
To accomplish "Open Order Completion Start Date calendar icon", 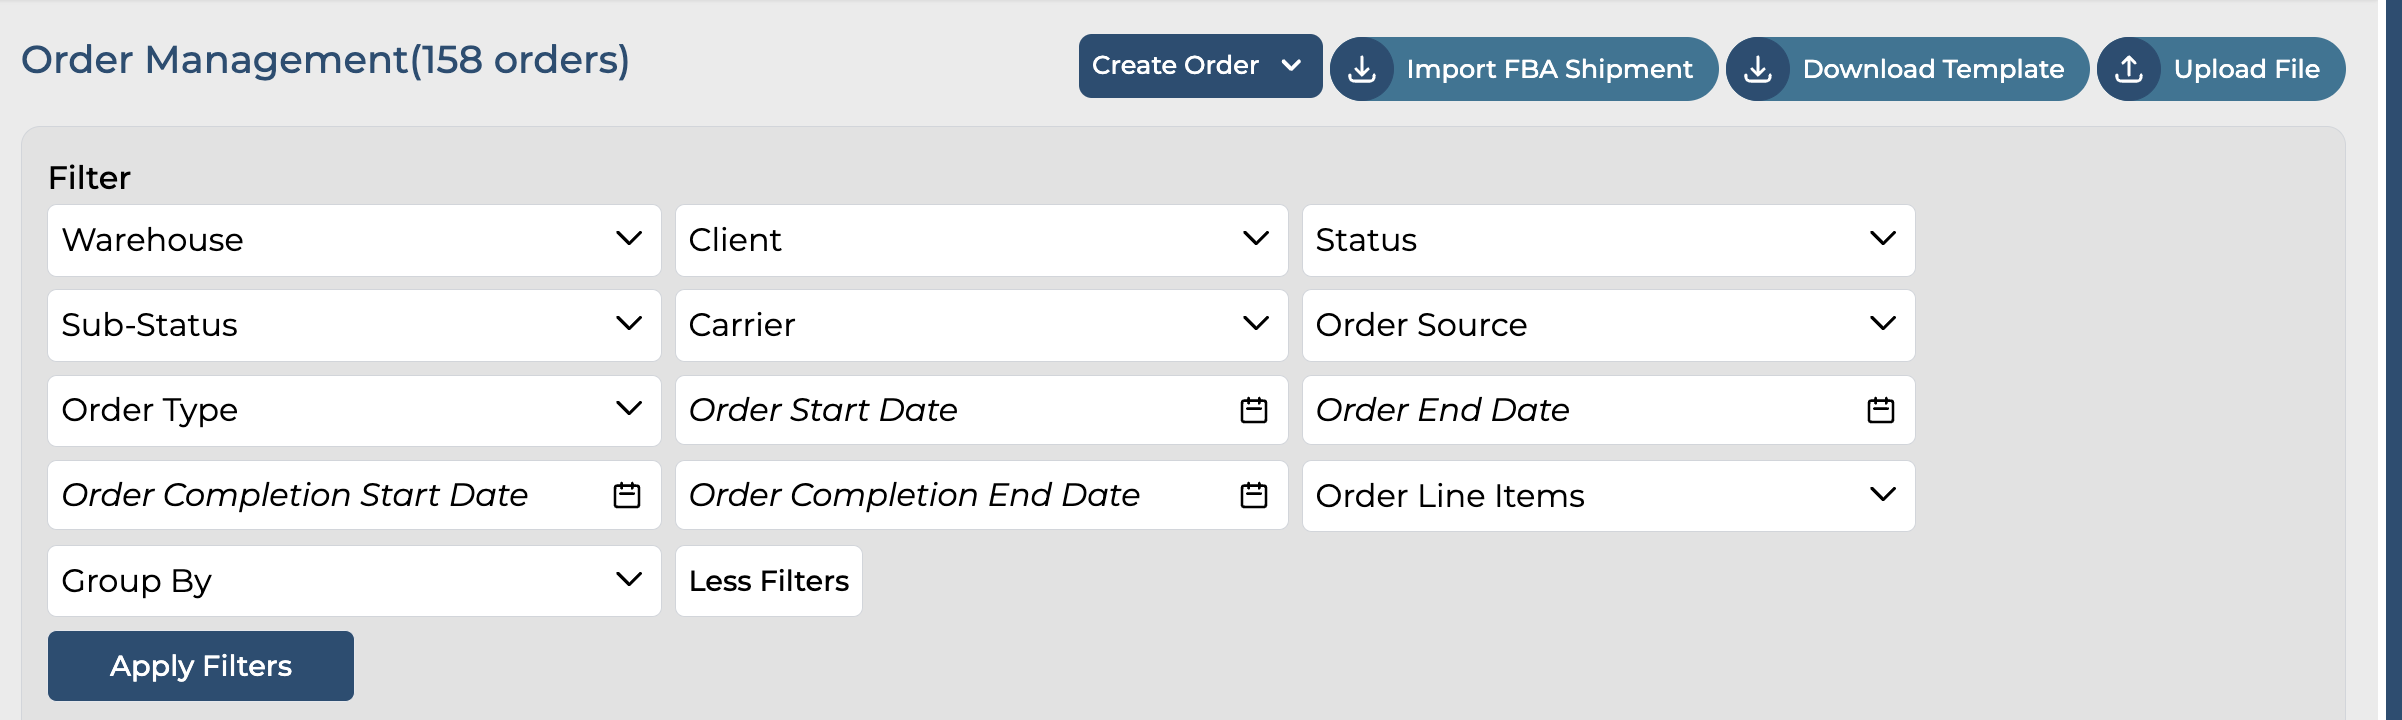I will point(627,495).
